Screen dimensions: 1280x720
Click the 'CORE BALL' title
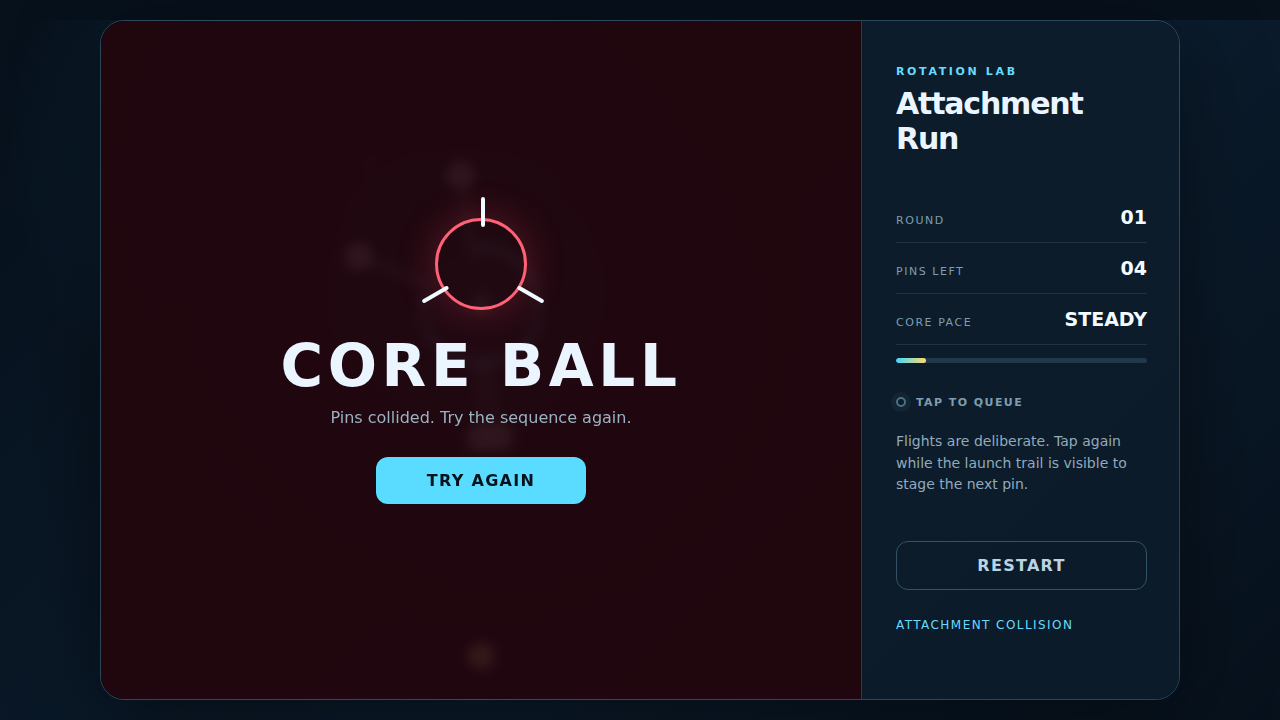click(481, 366)
